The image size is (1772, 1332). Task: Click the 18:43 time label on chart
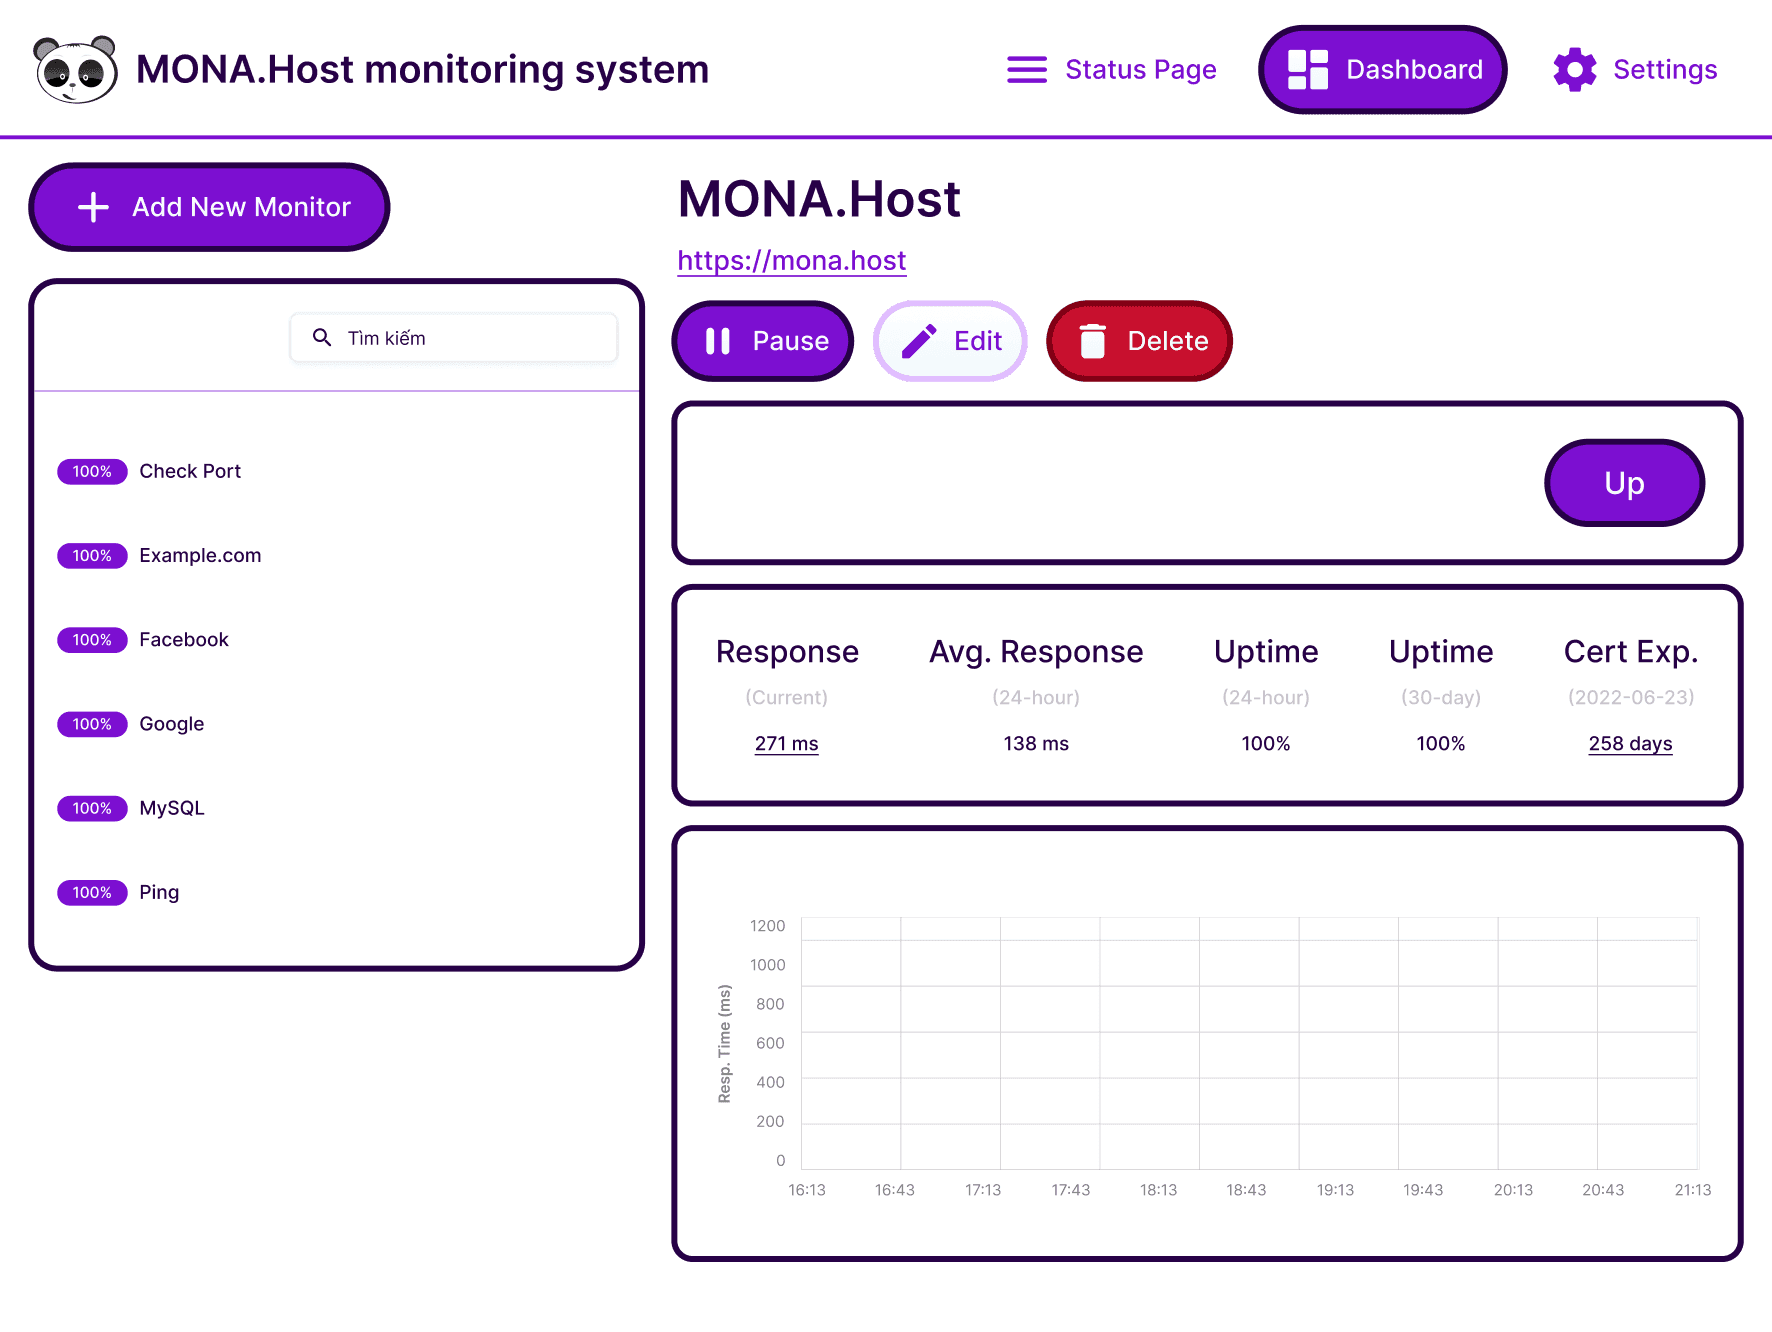click(1246, 1190)
